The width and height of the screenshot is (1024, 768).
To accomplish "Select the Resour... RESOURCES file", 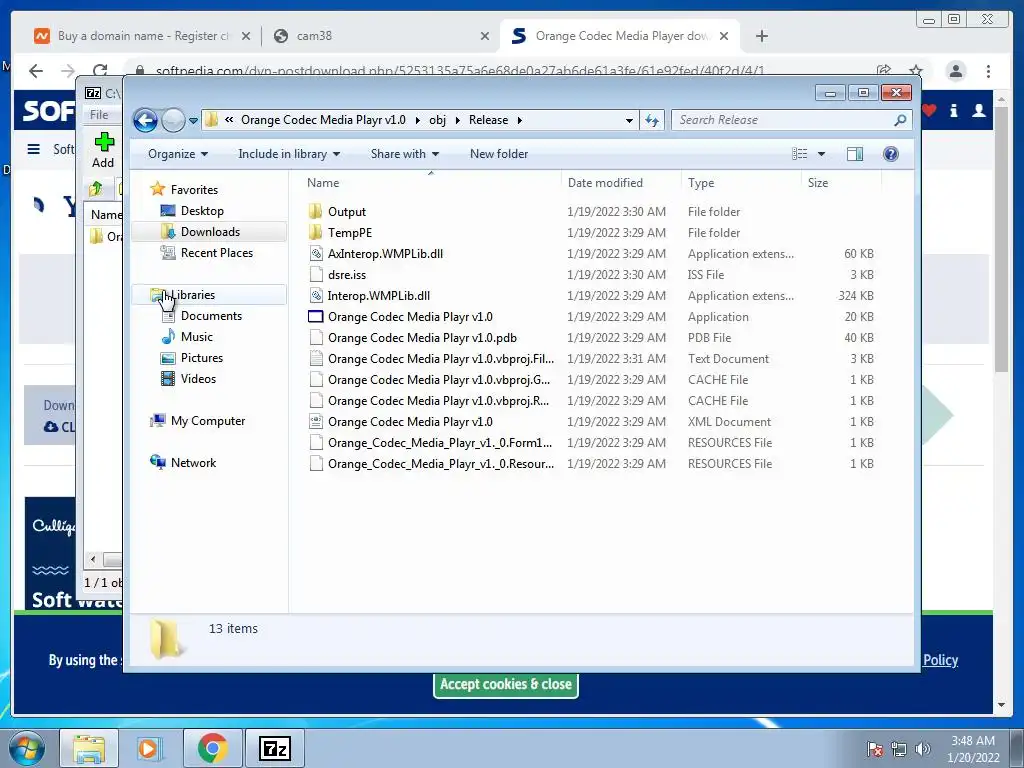I will coord(440,464).
